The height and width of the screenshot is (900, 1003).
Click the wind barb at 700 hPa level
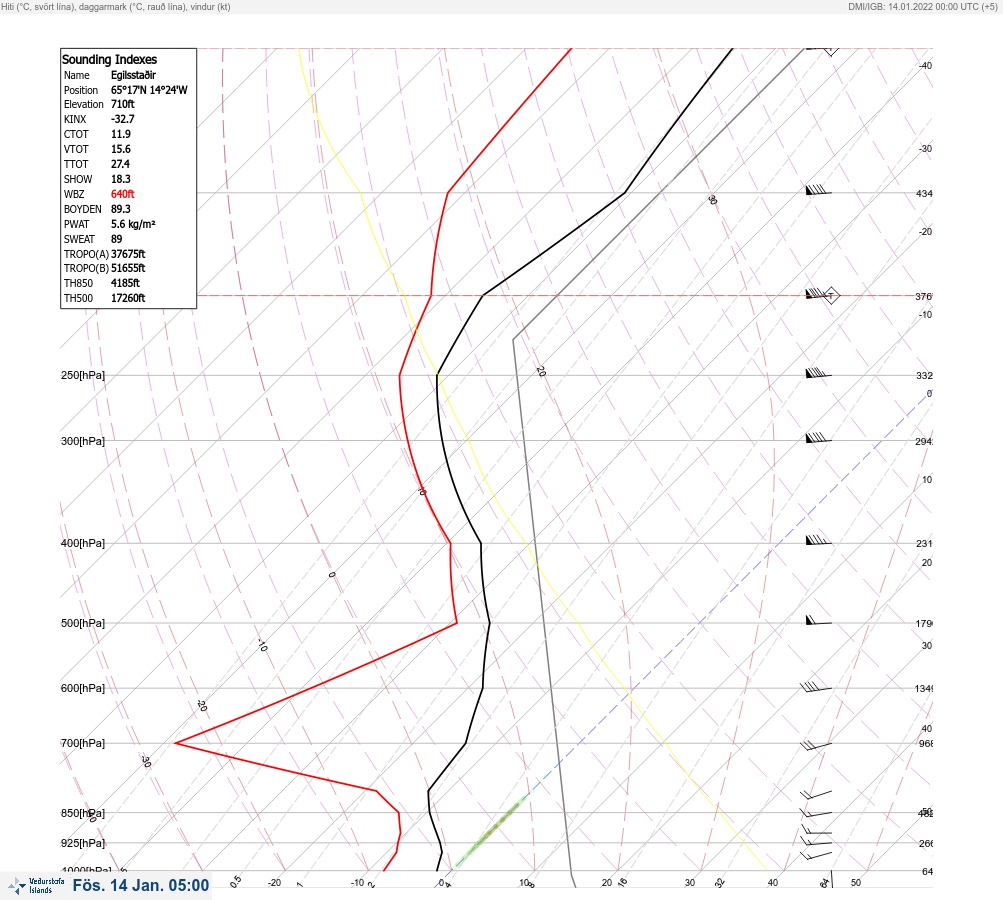coord(816,745)
